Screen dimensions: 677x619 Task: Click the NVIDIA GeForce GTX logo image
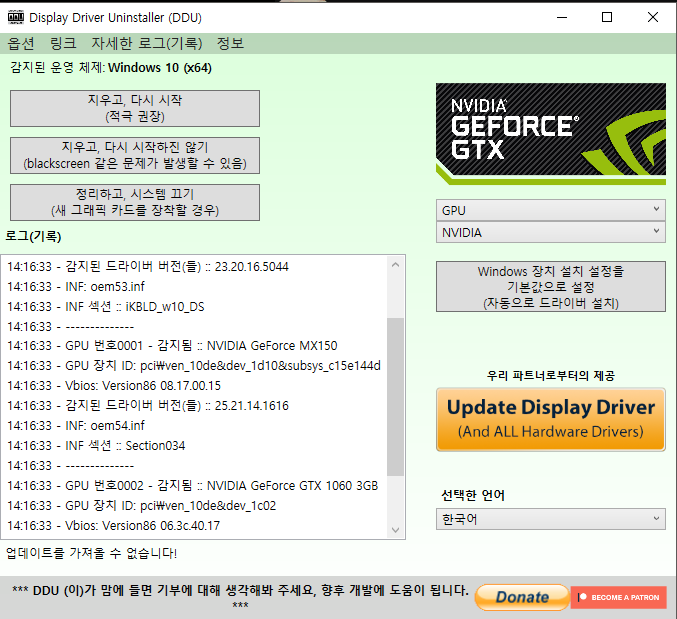click(550, 134)
